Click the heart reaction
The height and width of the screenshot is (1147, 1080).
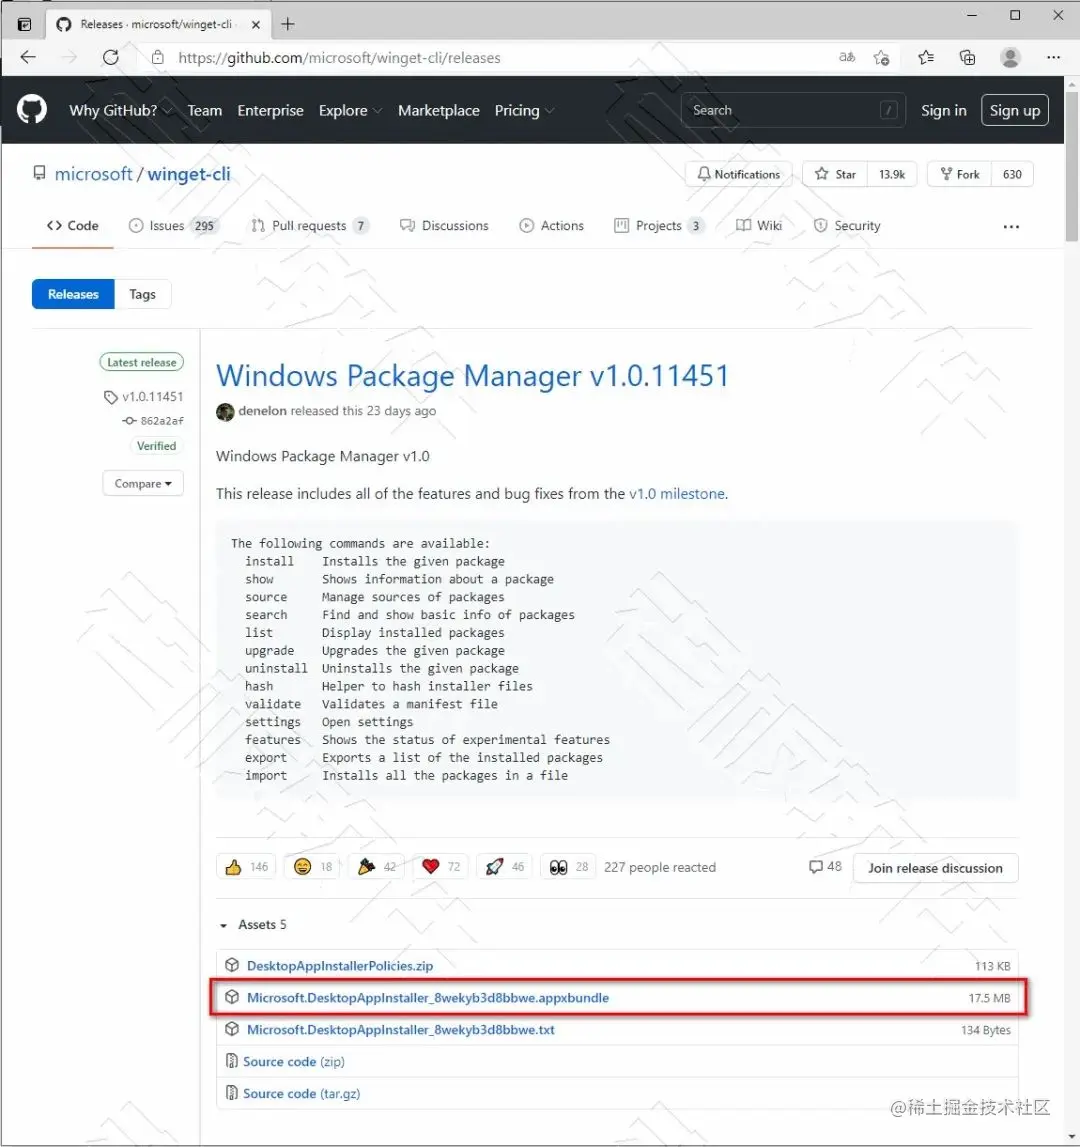click(x=440, y=867)
